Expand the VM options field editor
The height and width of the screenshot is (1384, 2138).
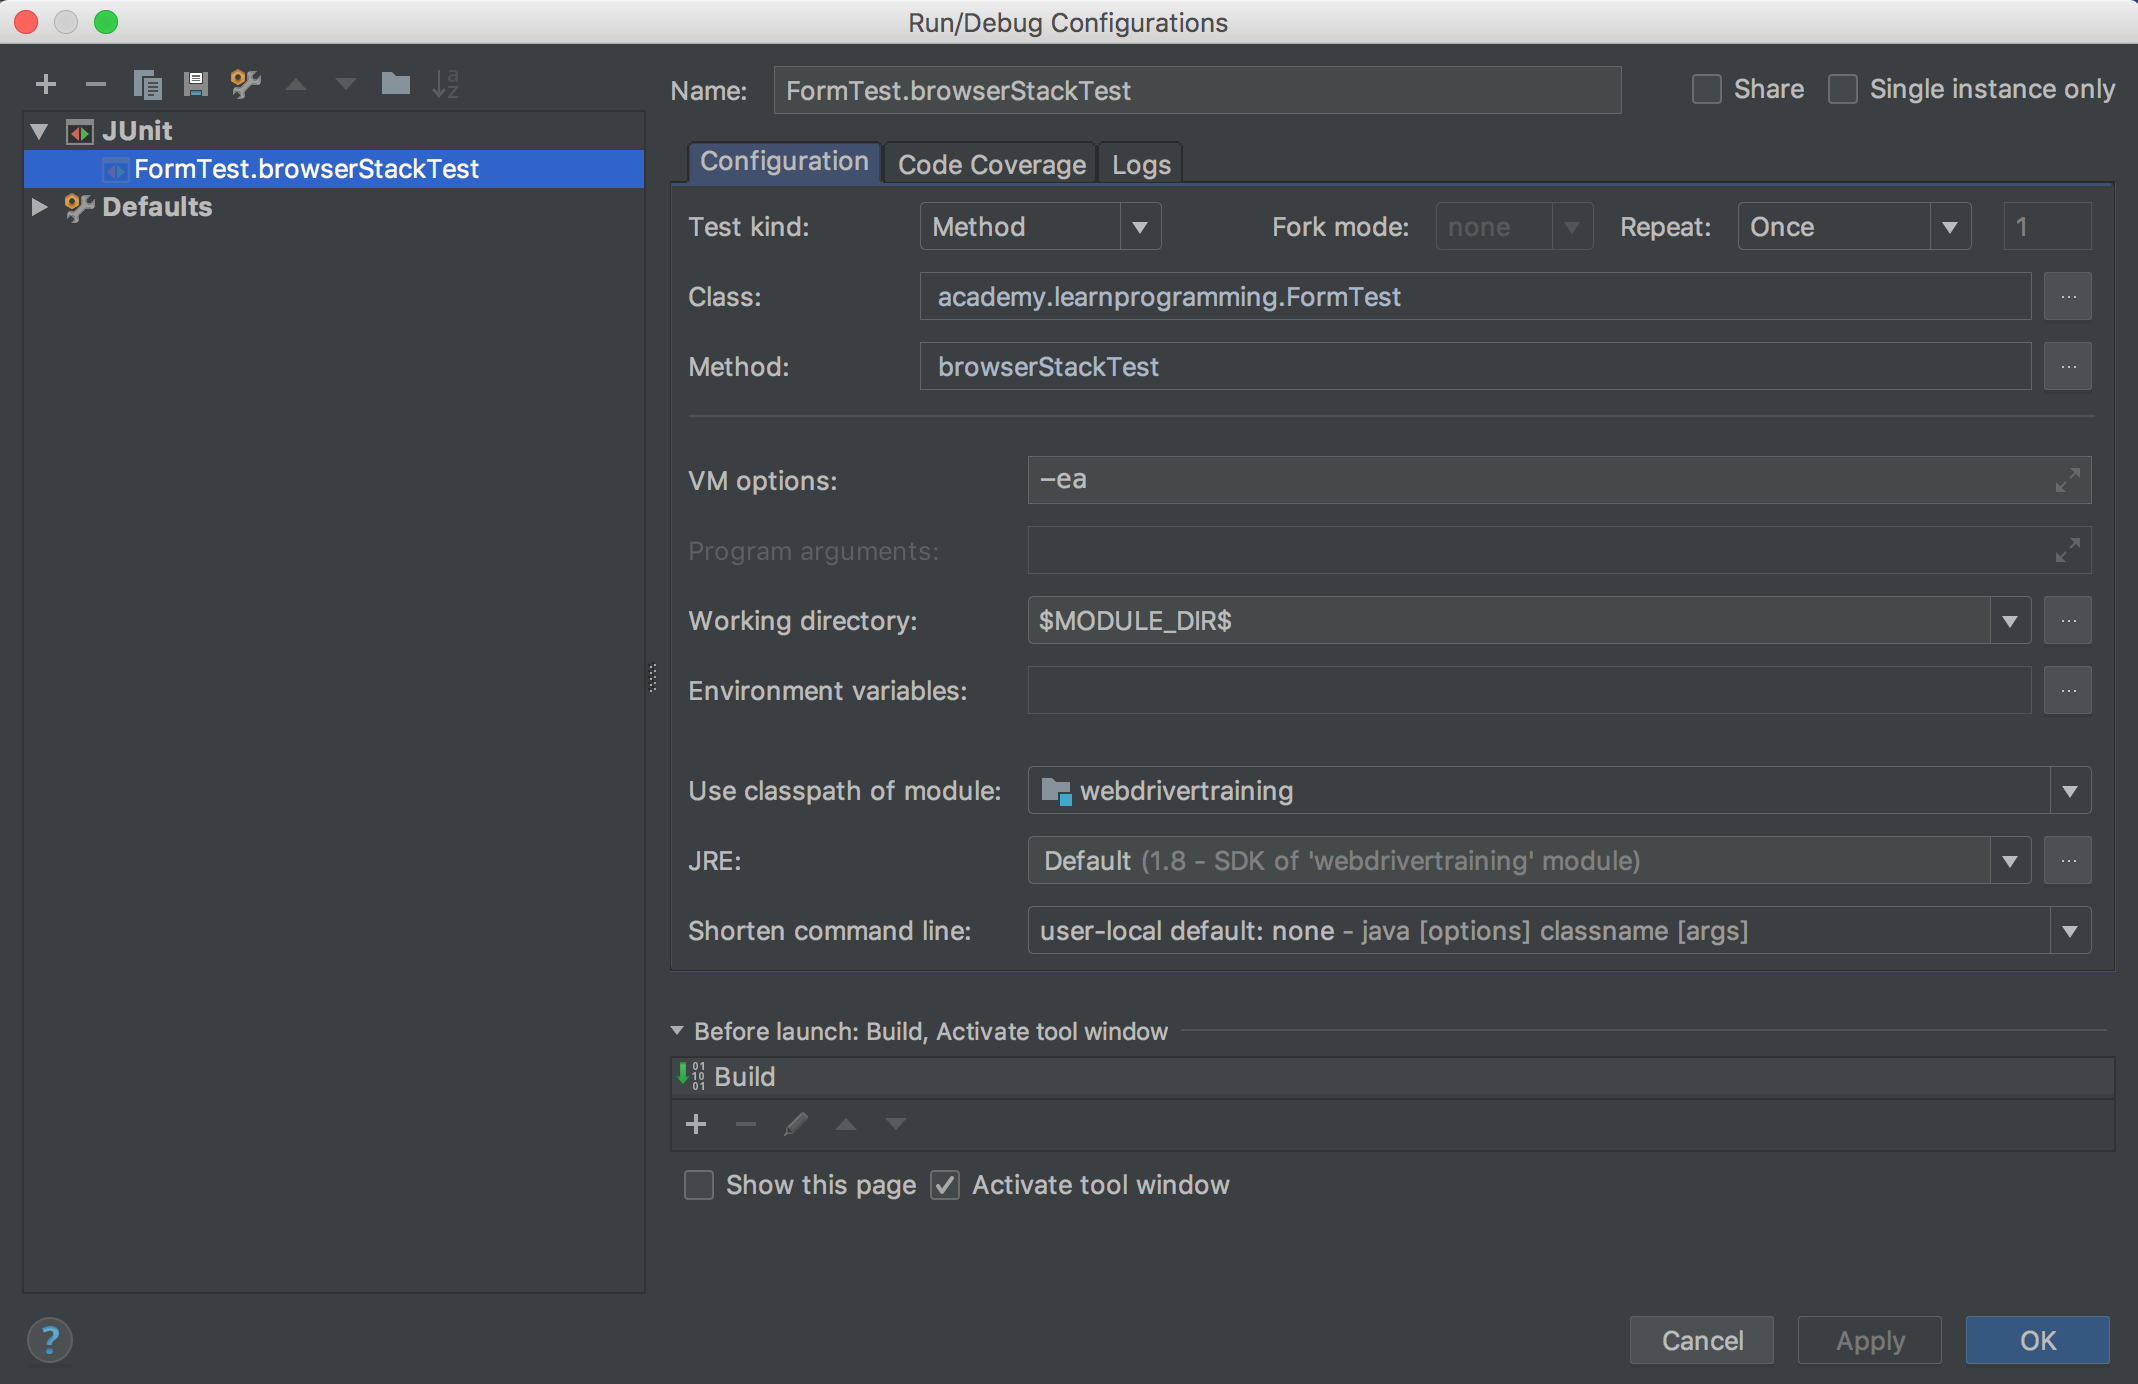coord(2066,480)
